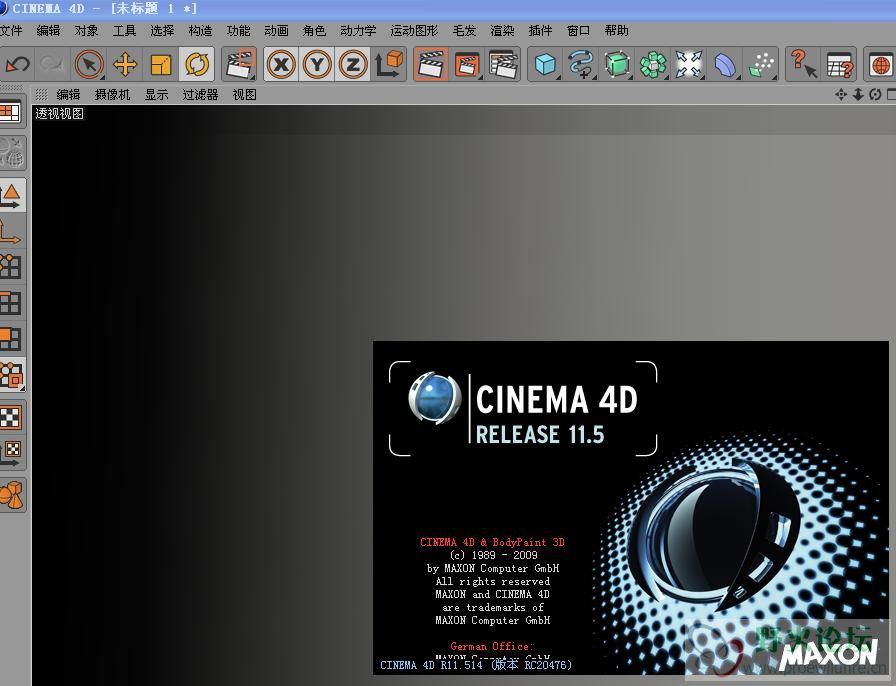Enable the Object Axis tool
The image size is (896, 686).
pos(11,232)
